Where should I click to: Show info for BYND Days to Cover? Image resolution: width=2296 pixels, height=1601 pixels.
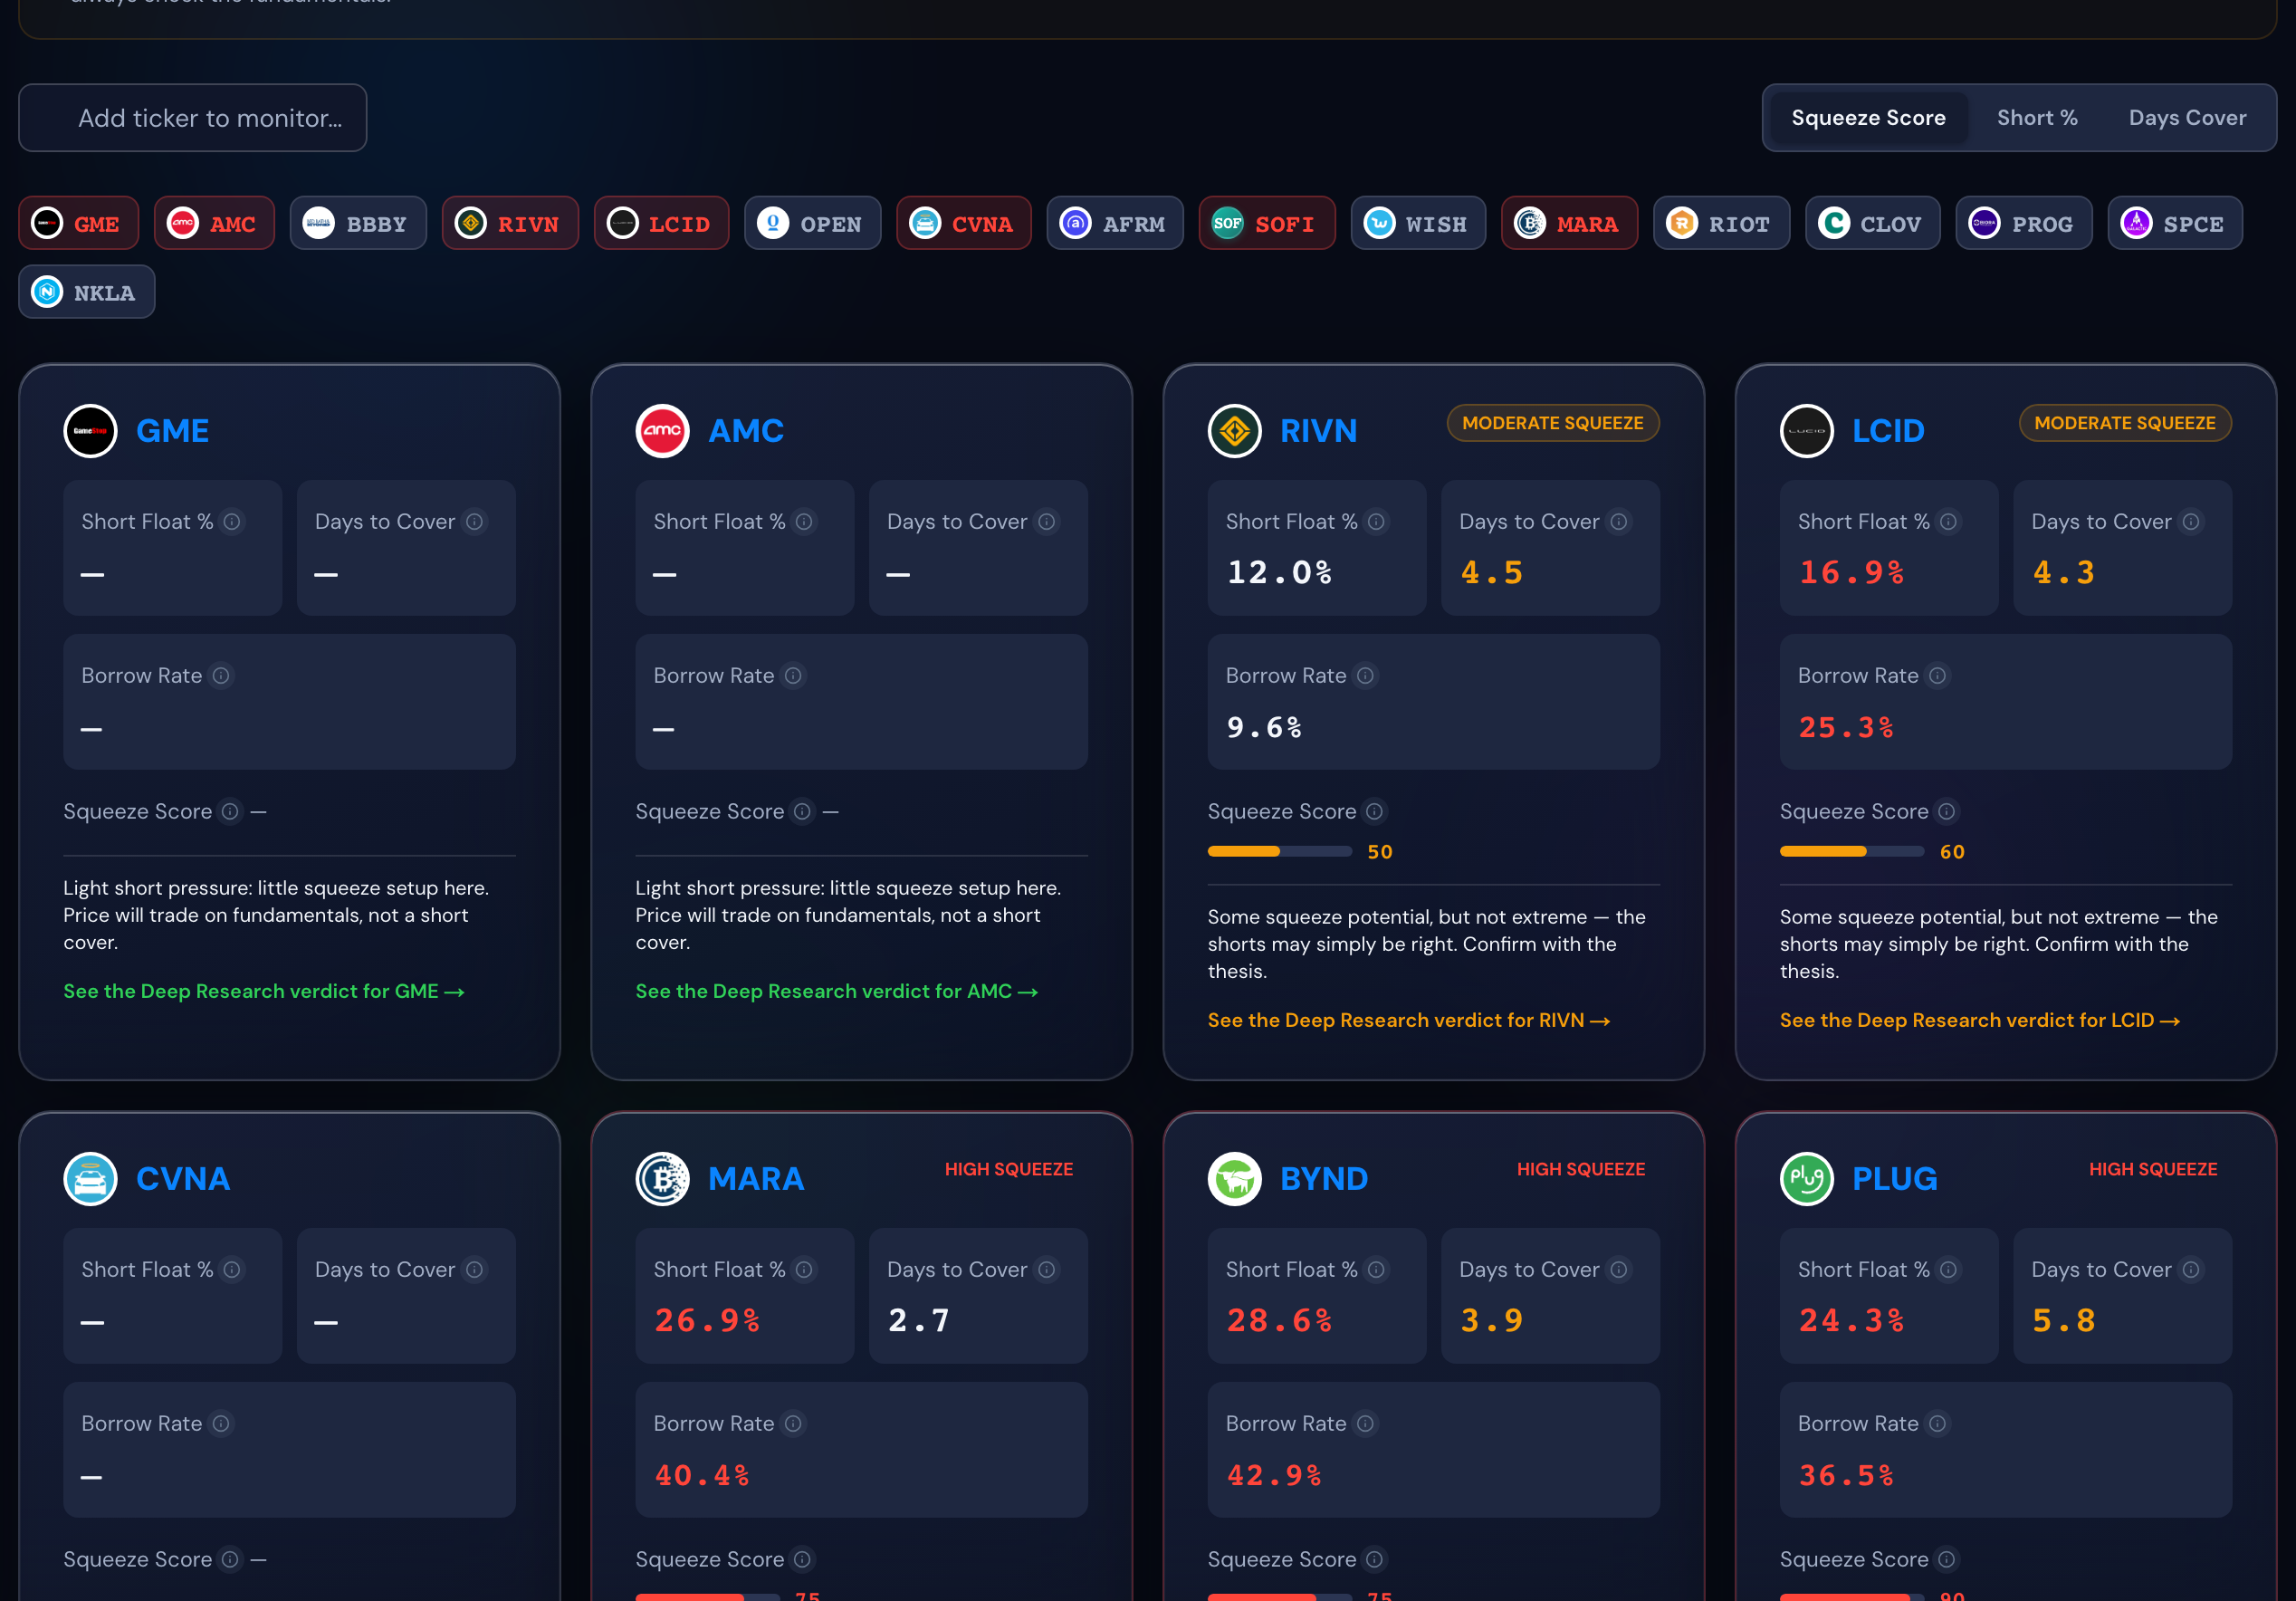[x=1618, y=1270]
